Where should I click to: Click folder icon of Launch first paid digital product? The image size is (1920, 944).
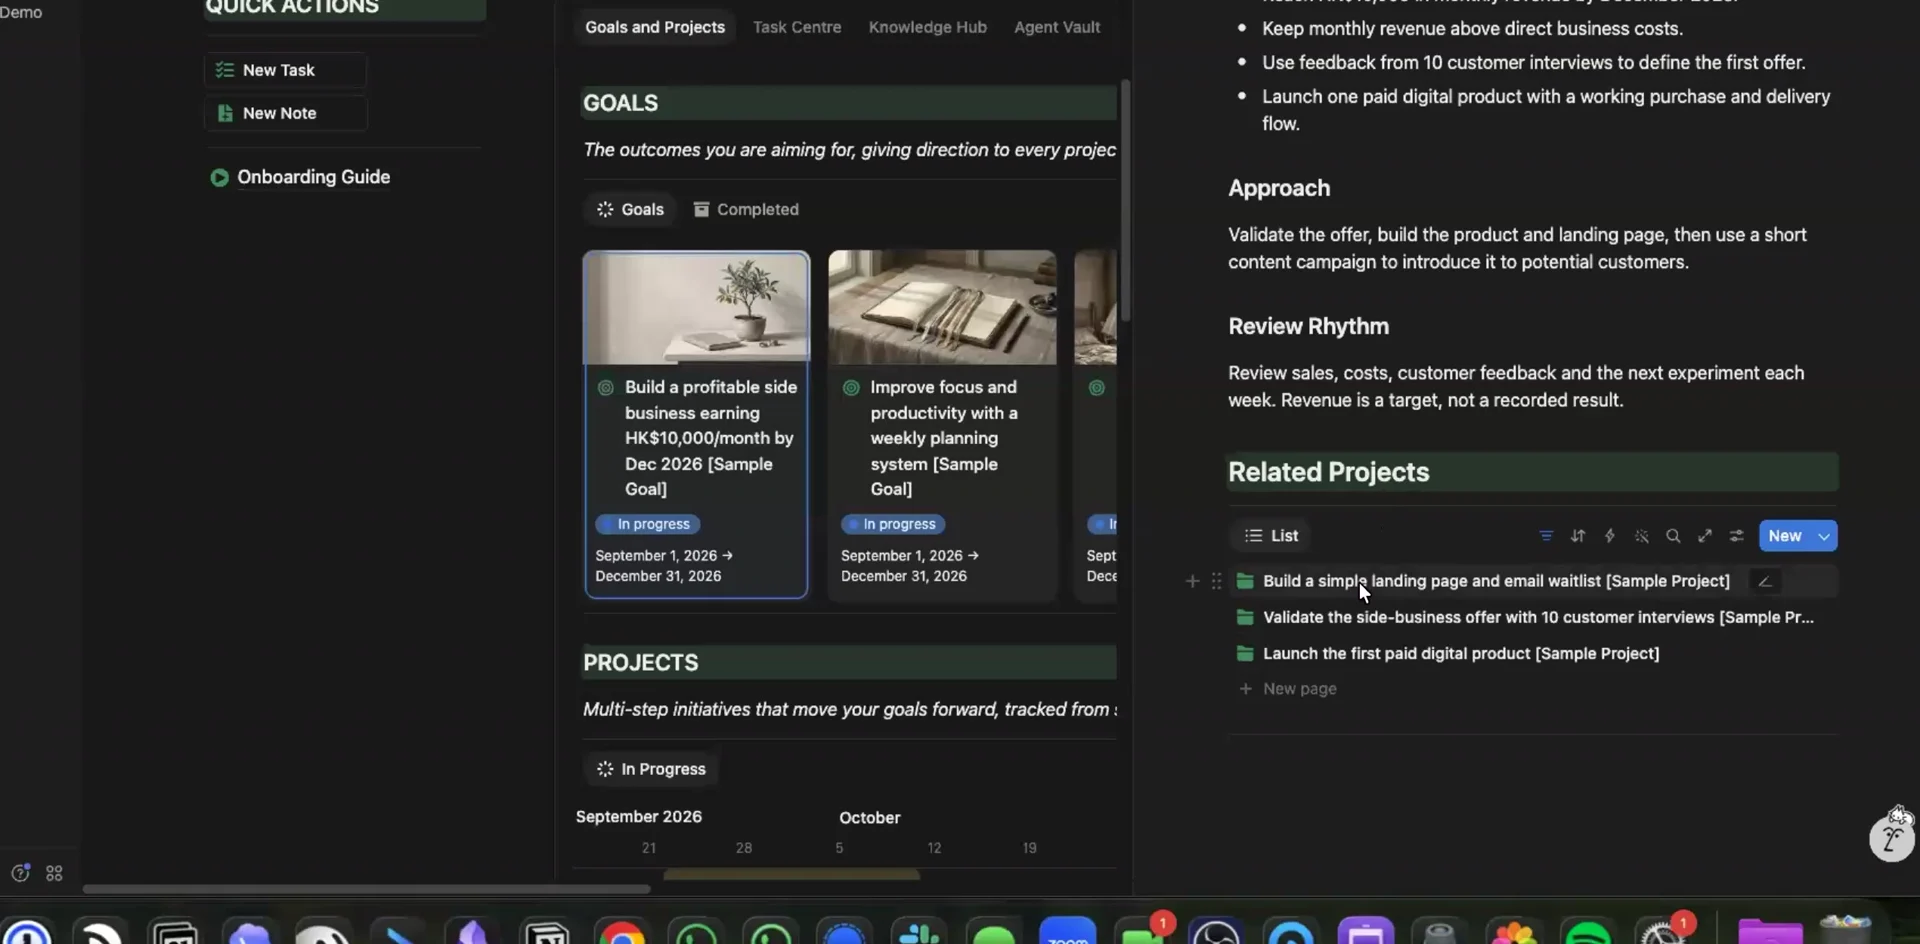tap(1245, 653)
